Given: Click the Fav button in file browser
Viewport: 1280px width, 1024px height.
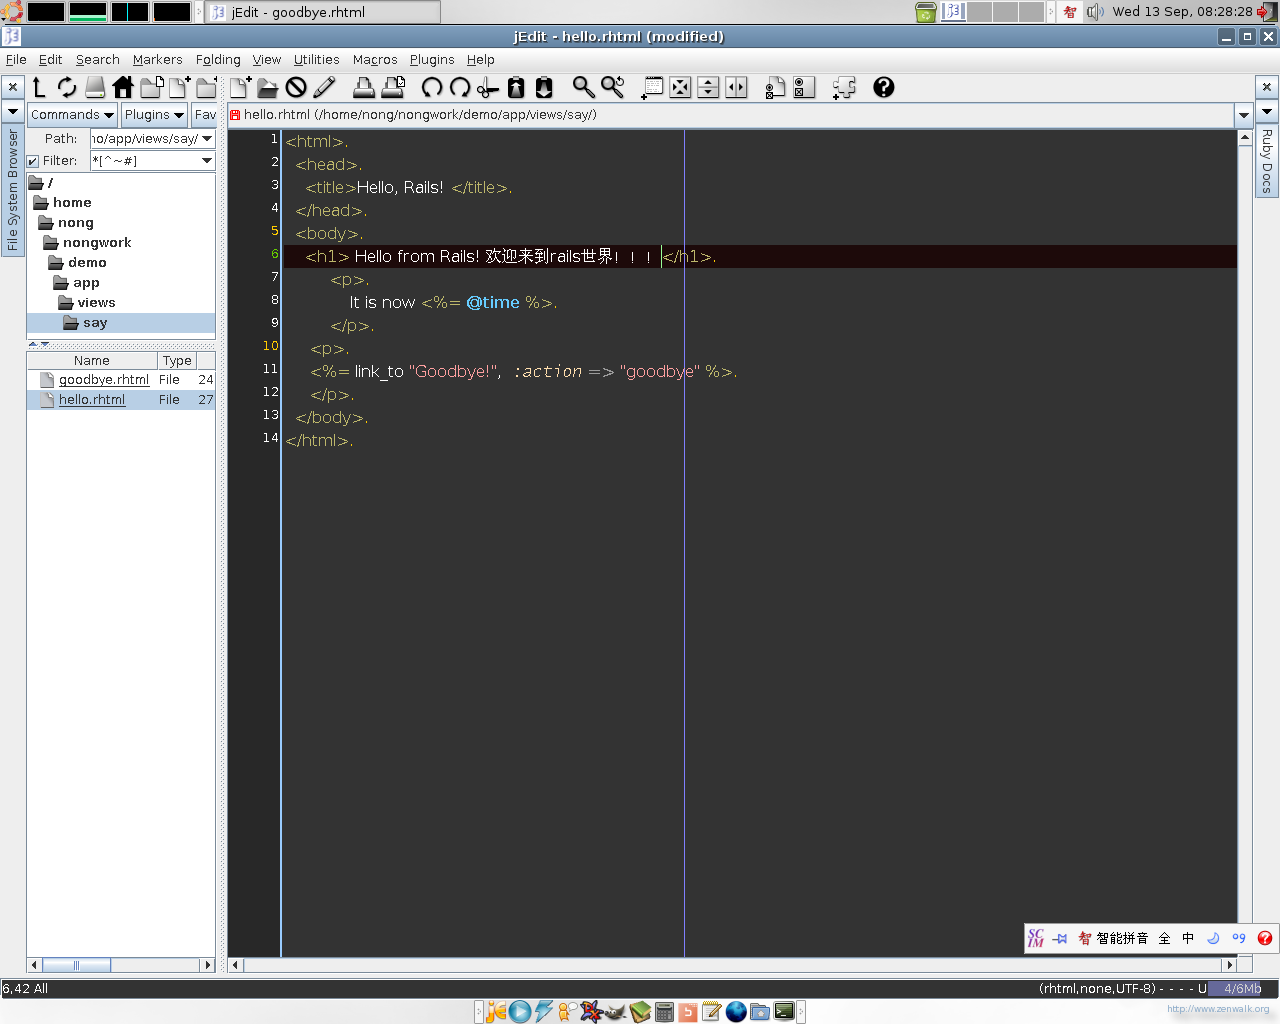Looking at the screenshot, I should coord(205,115).
